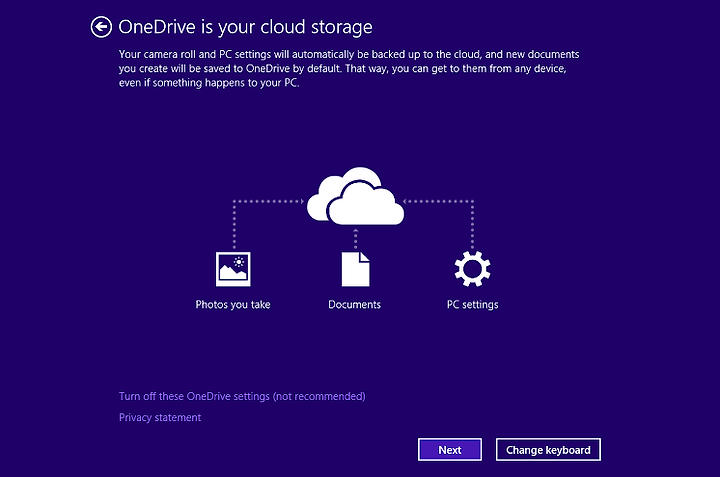Click the photo picture icon

233,269
